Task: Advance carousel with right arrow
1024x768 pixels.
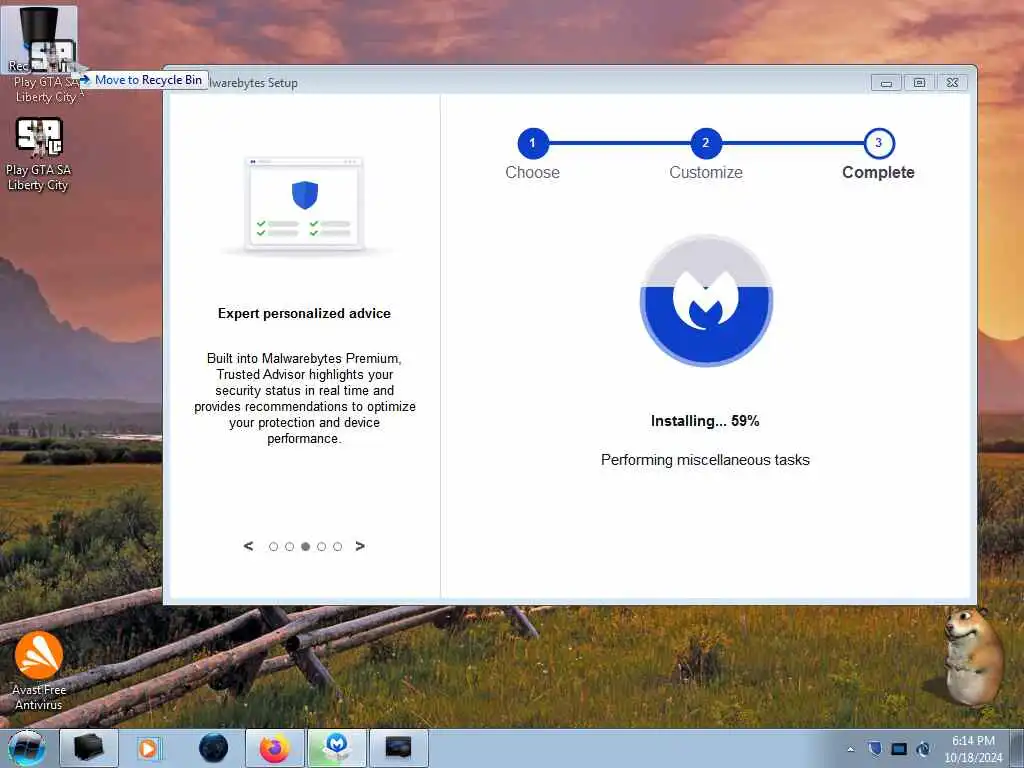Action: coord(360,546)
